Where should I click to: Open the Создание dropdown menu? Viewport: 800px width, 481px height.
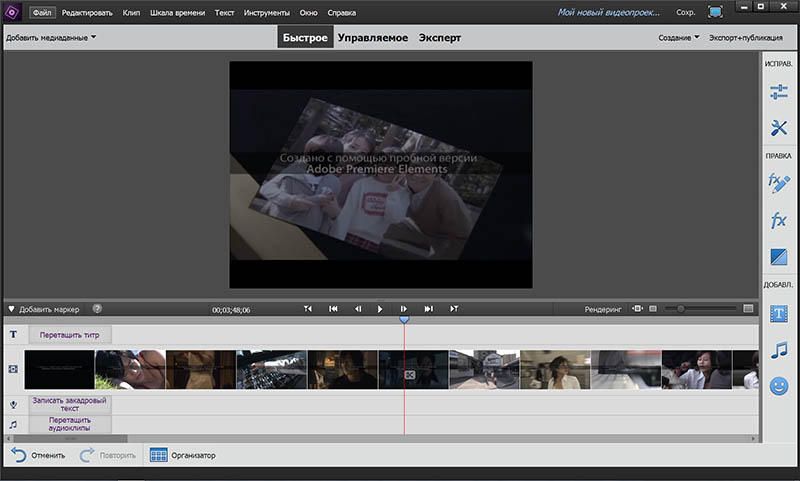pyautogui.click(x=679, y=38)
